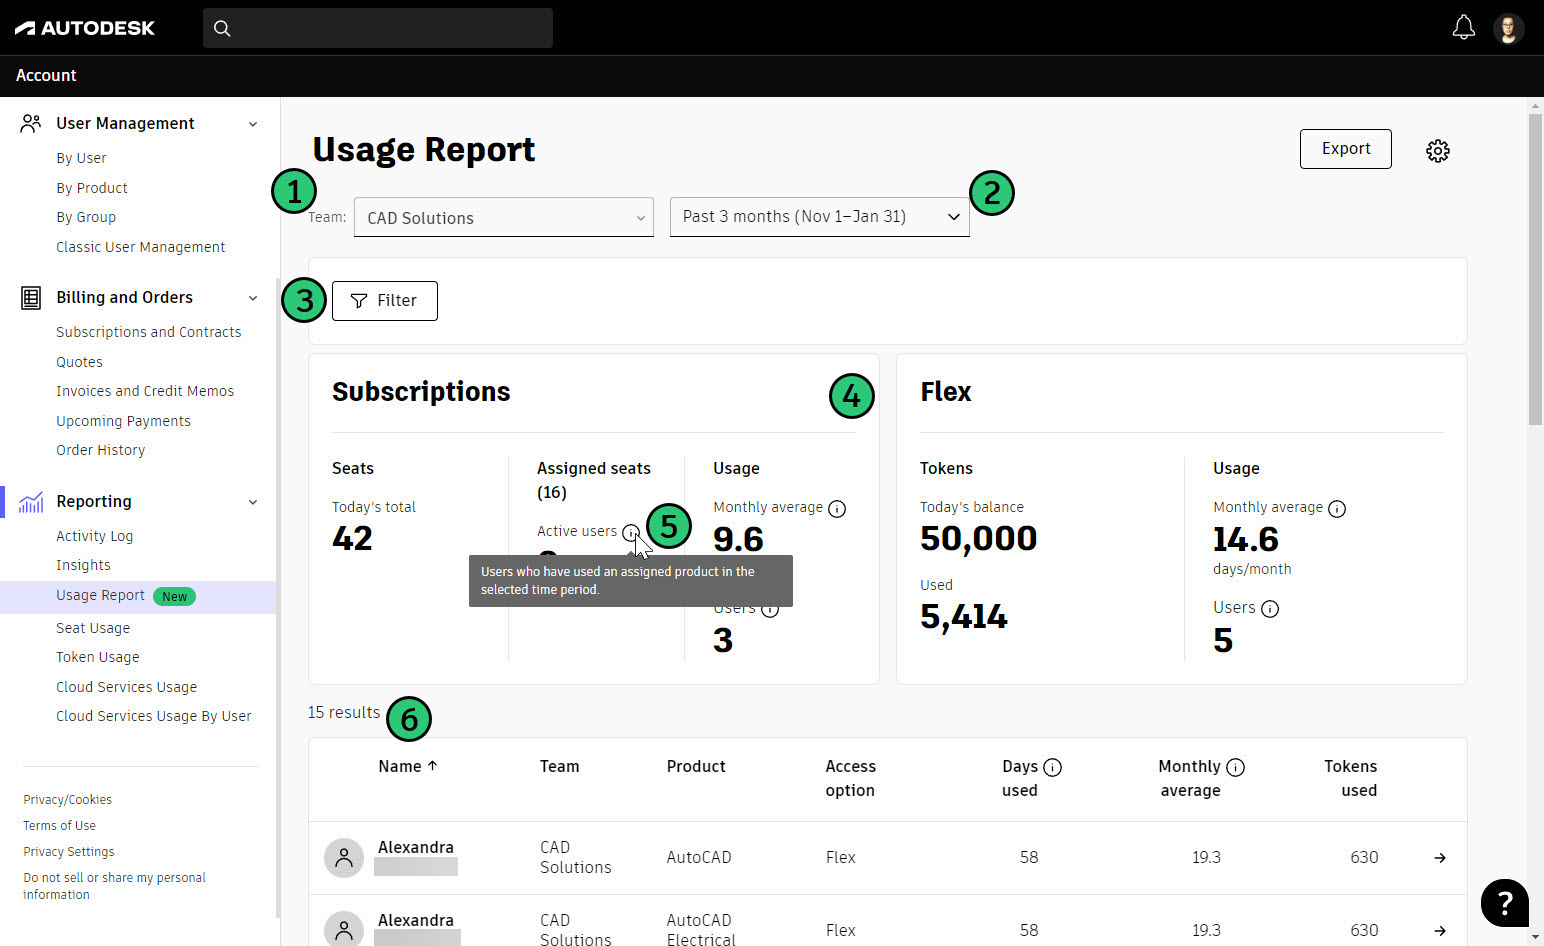Click avatar icon of first Alexandra row
1544x946 pixels.
[x=344, y=858]
